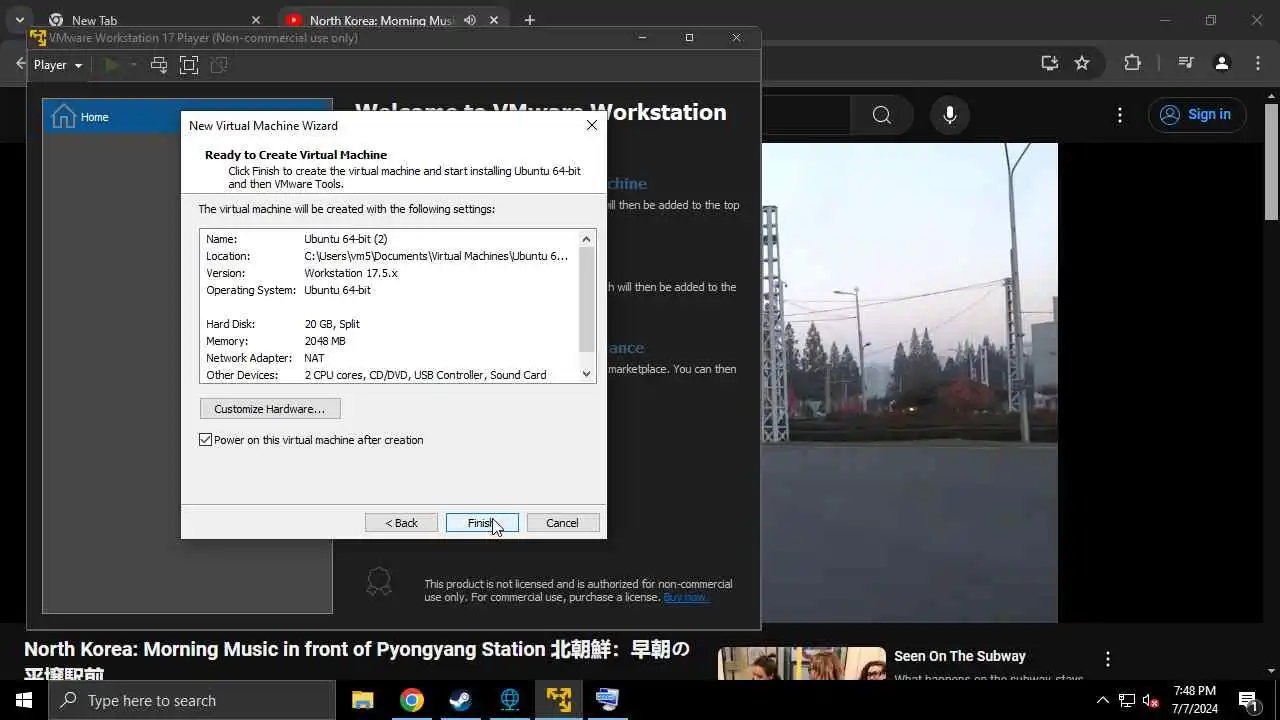Select the Memory '2048 MB' row
This screenshot has height=720, width=1280.
389,341
